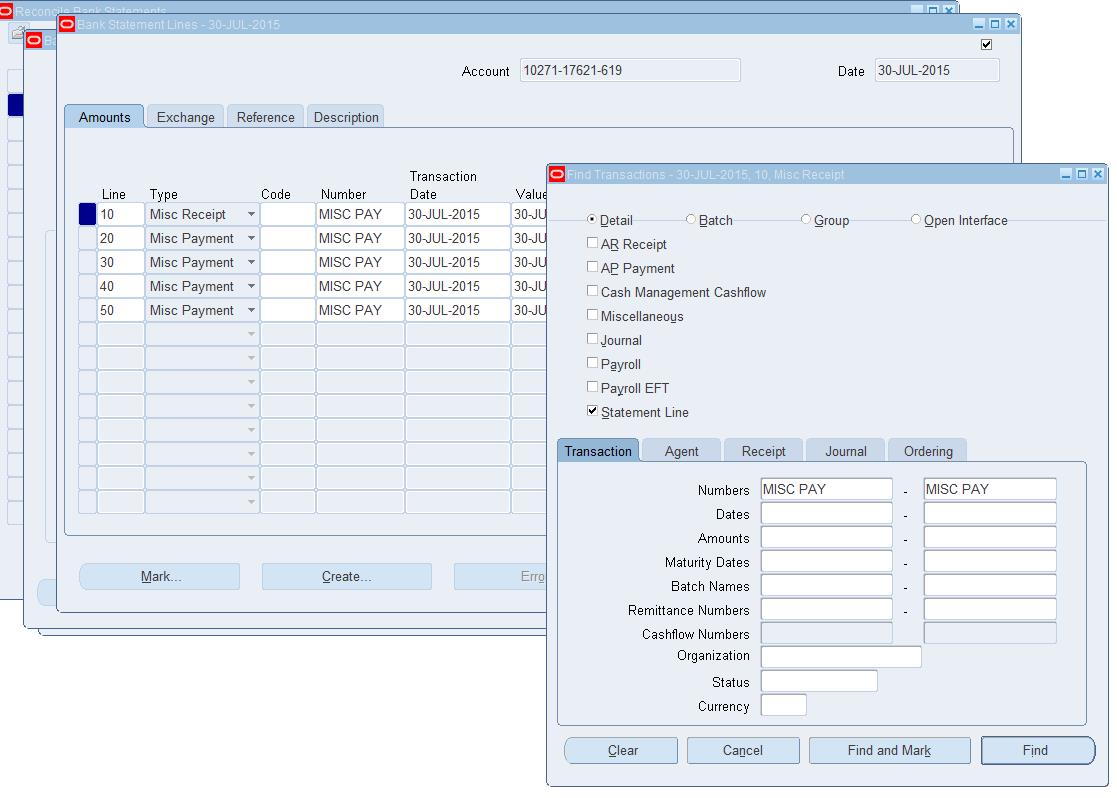The height and width of the screenshot is (798, 1117).
Task: Click the Maturity Dates from field
Action: [x=826, y=561]
